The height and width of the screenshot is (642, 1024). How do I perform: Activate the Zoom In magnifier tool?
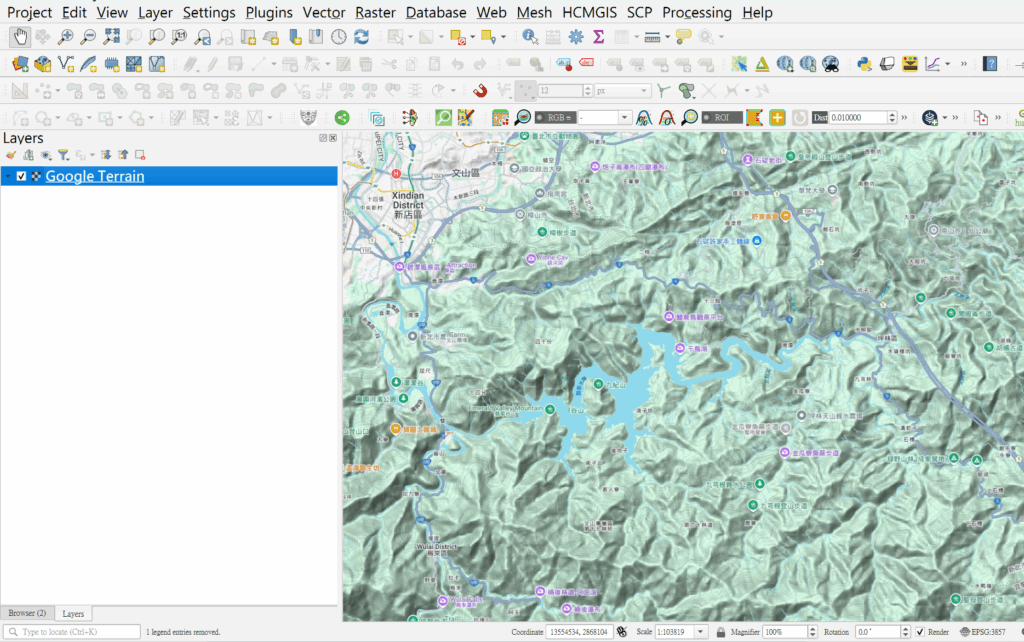coord(65,37)
